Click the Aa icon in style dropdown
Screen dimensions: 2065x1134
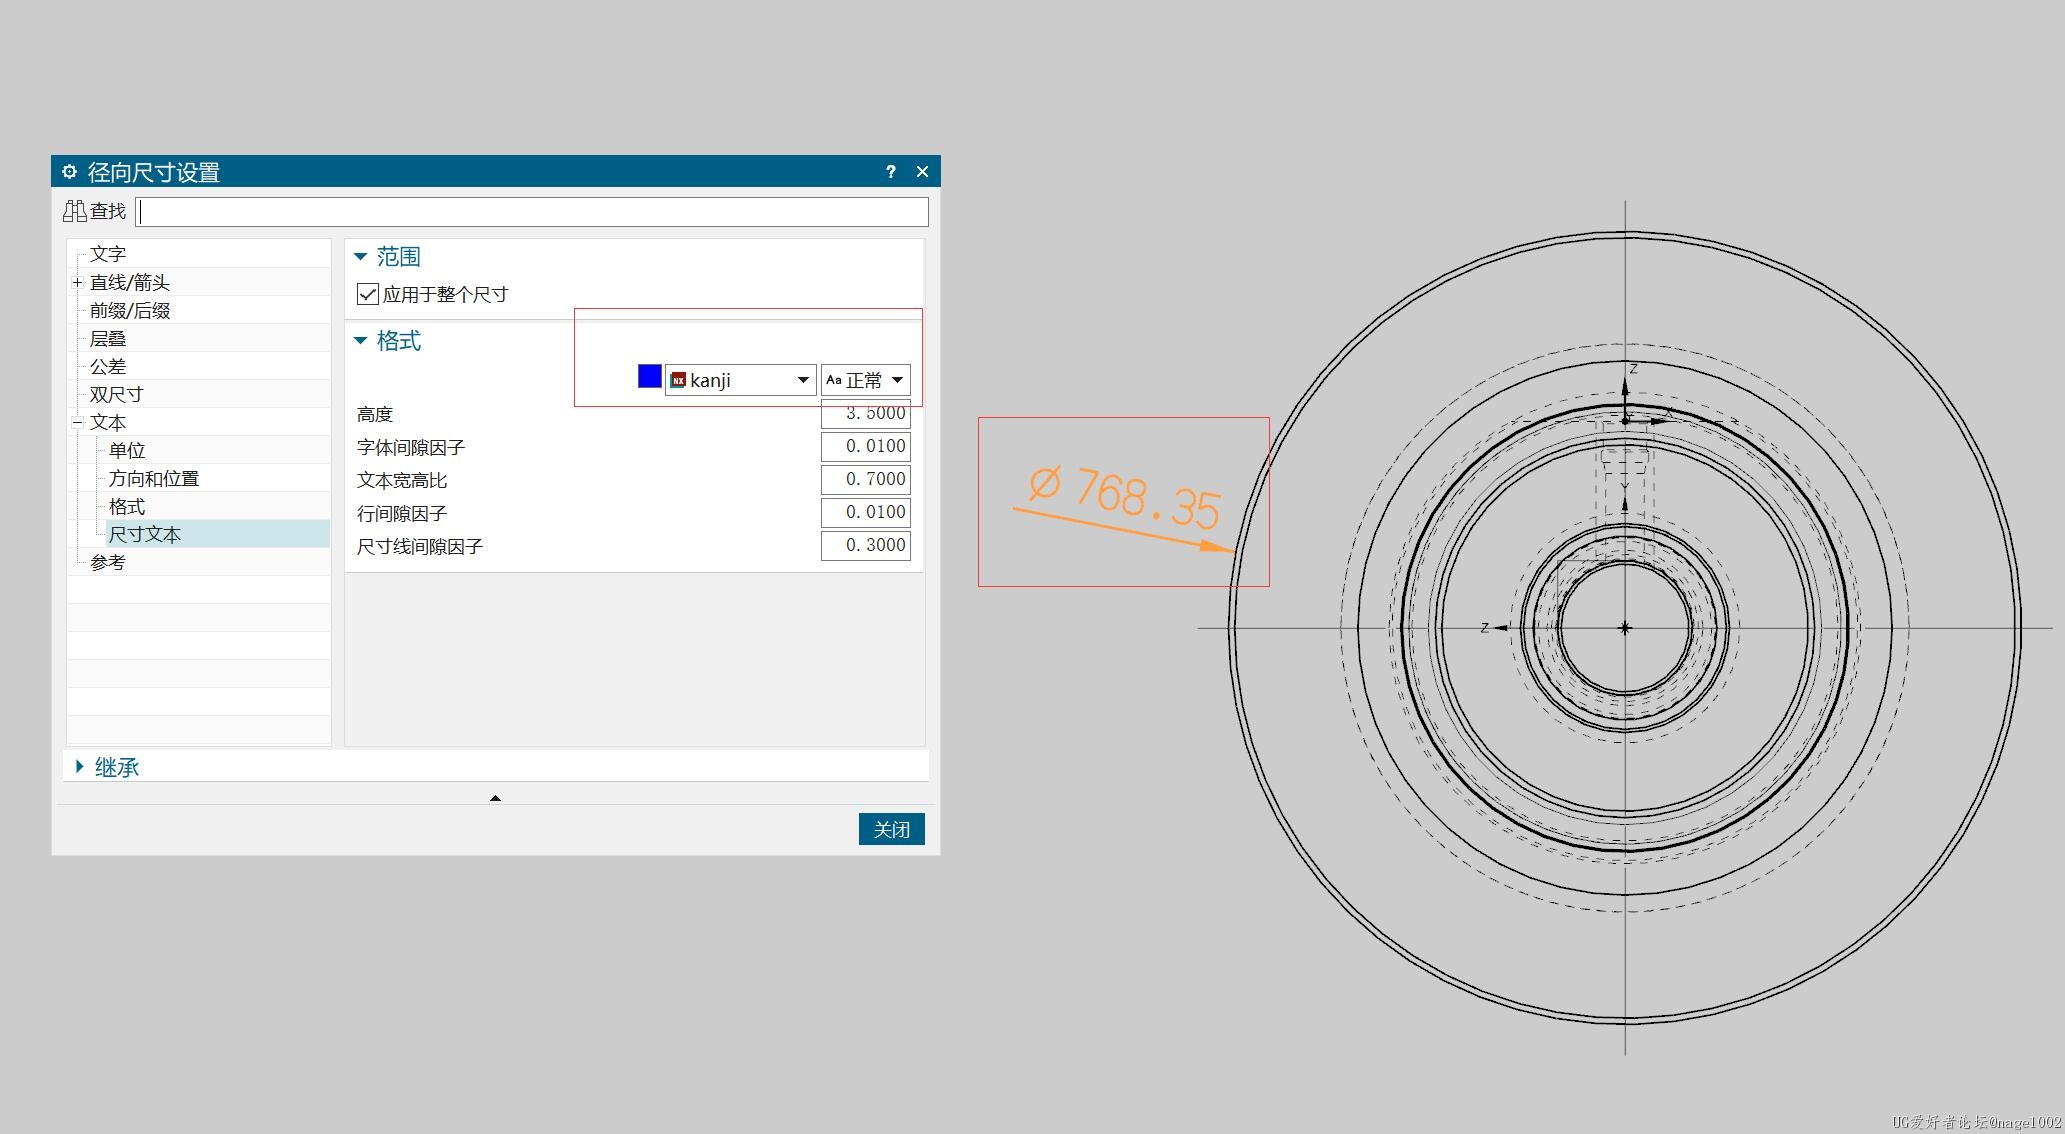[833, 380]
